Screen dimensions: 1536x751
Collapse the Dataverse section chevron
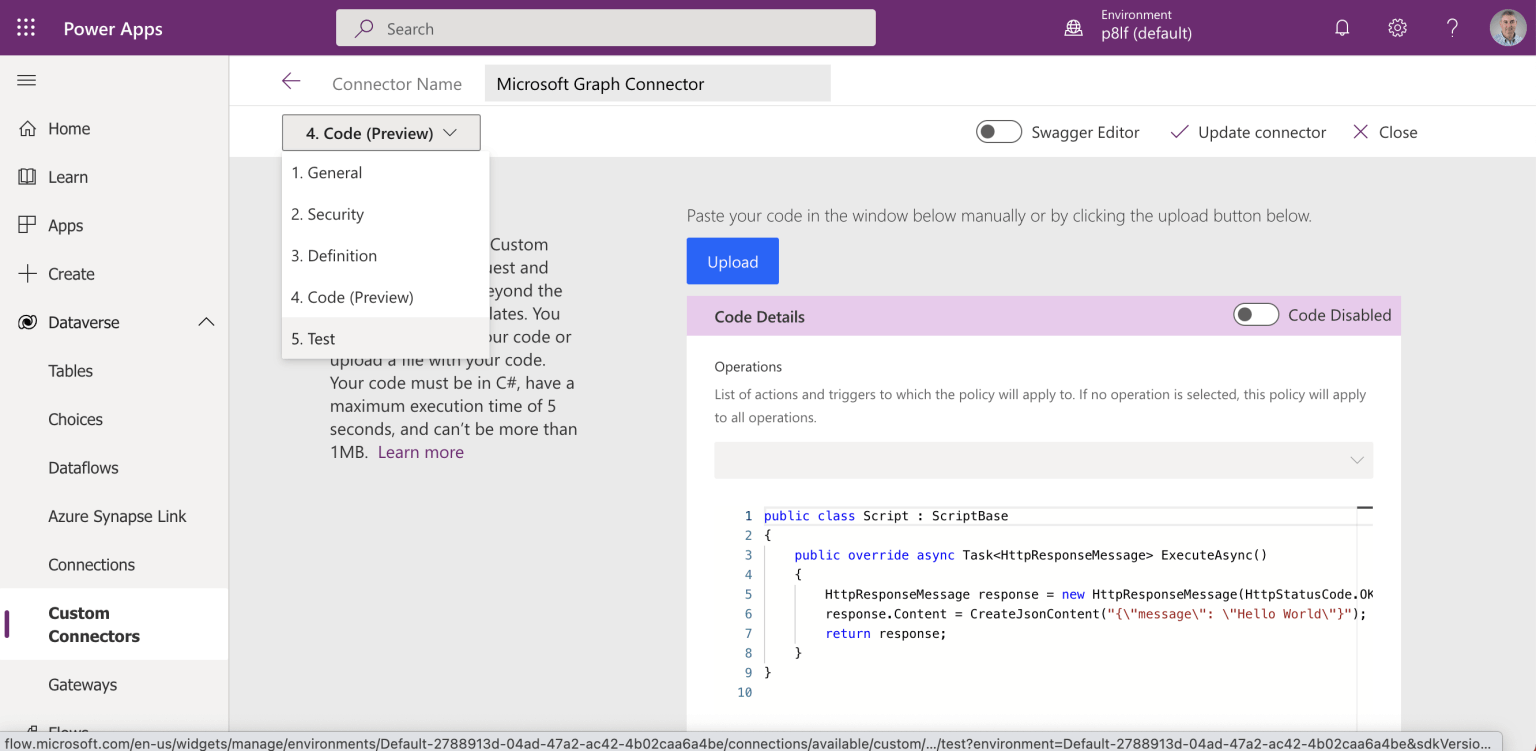pyautogui.click(x=206, y=322)
